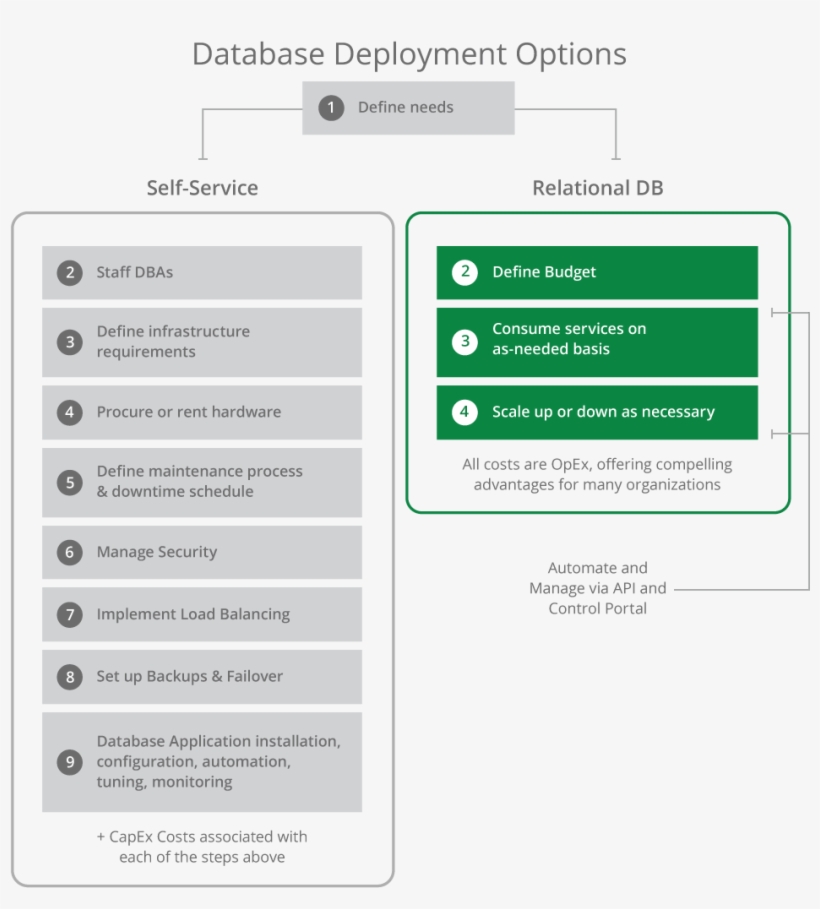Click the Scale up or down as necessary bar

(596, 411)
